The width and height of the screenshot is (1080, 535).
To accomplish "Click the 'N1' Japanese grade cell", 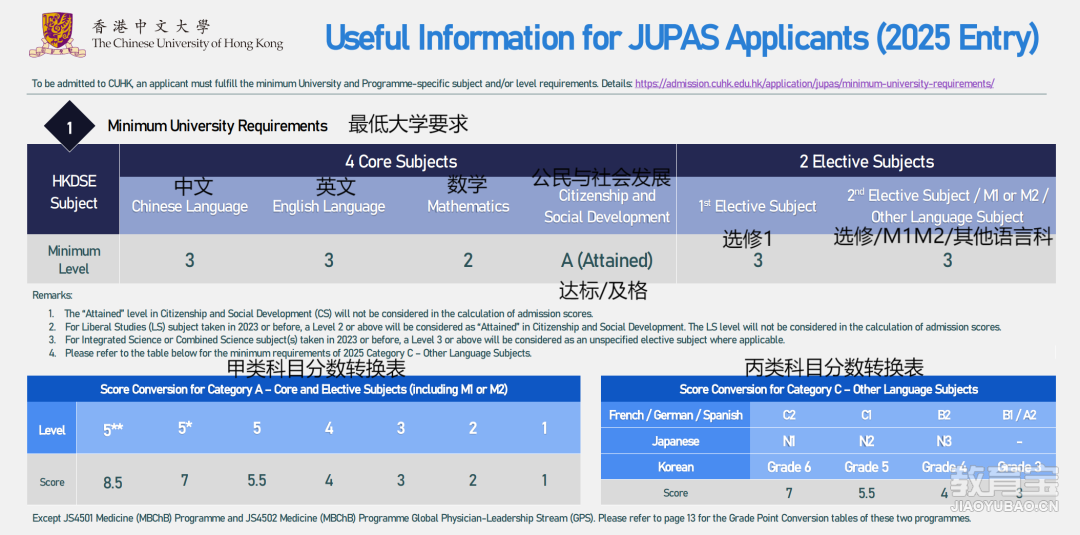I will [x=789, y=441].
